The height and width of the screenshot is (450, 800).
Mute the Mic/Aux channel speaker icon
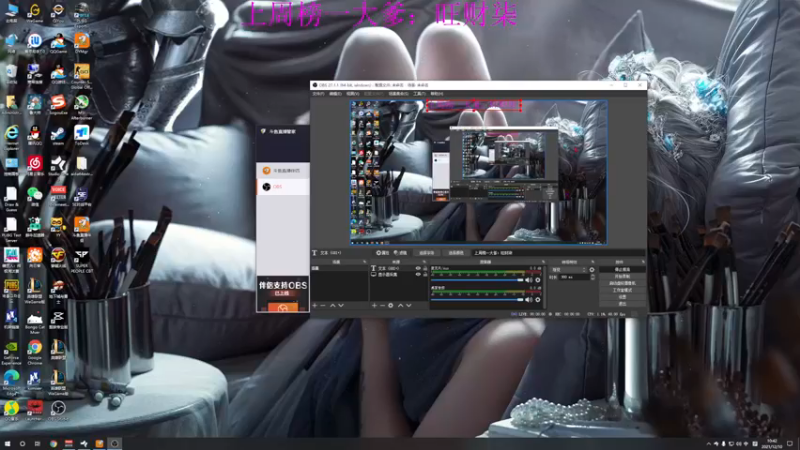529,280
